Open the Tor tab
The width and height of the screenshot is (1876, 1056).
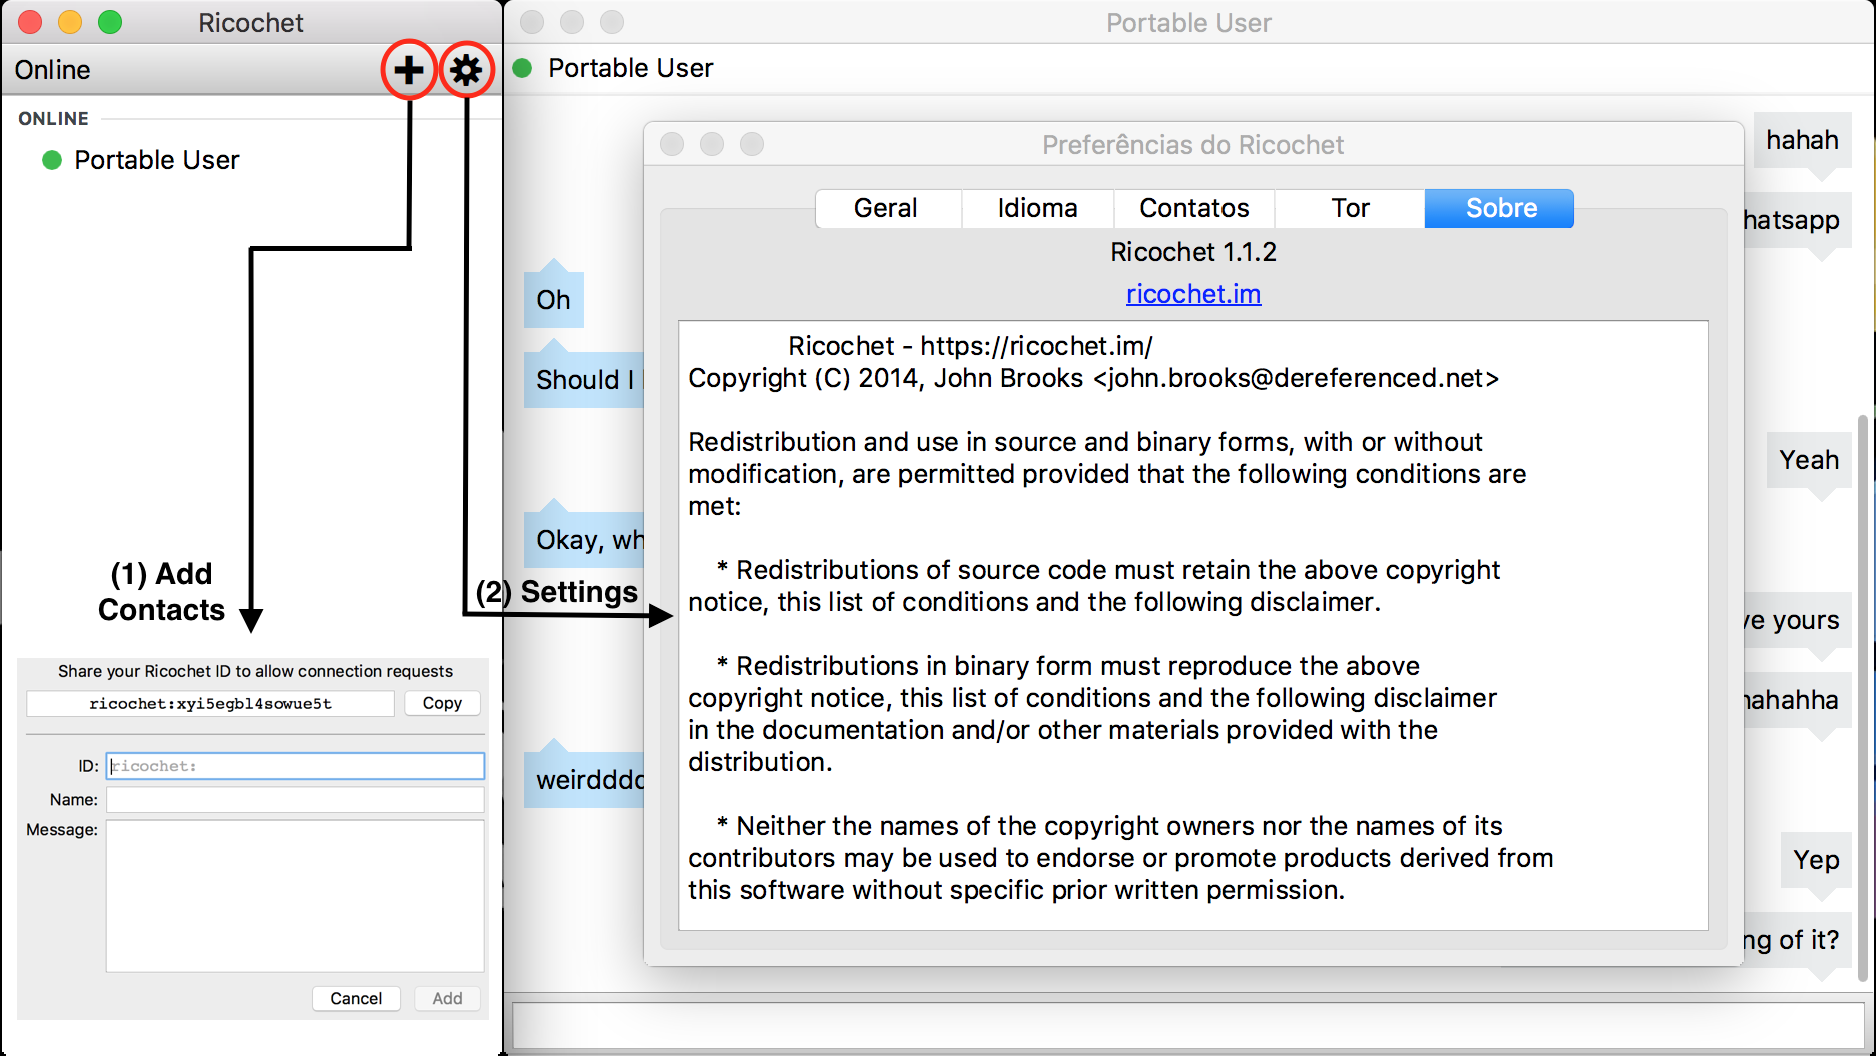pyautogui.click(x=1350, y=208)
